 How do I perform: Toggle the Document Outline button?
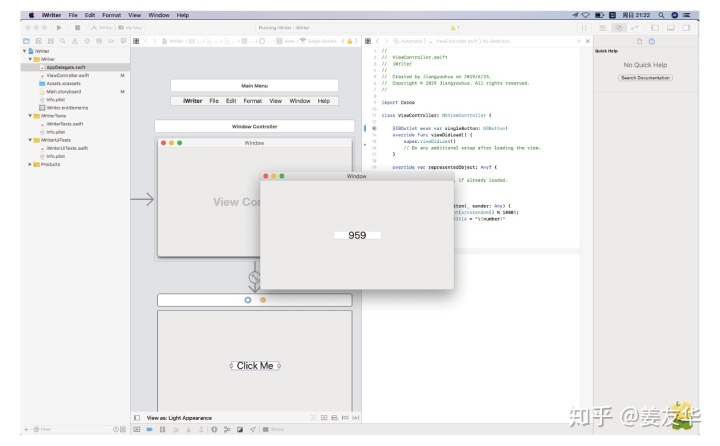137,418
